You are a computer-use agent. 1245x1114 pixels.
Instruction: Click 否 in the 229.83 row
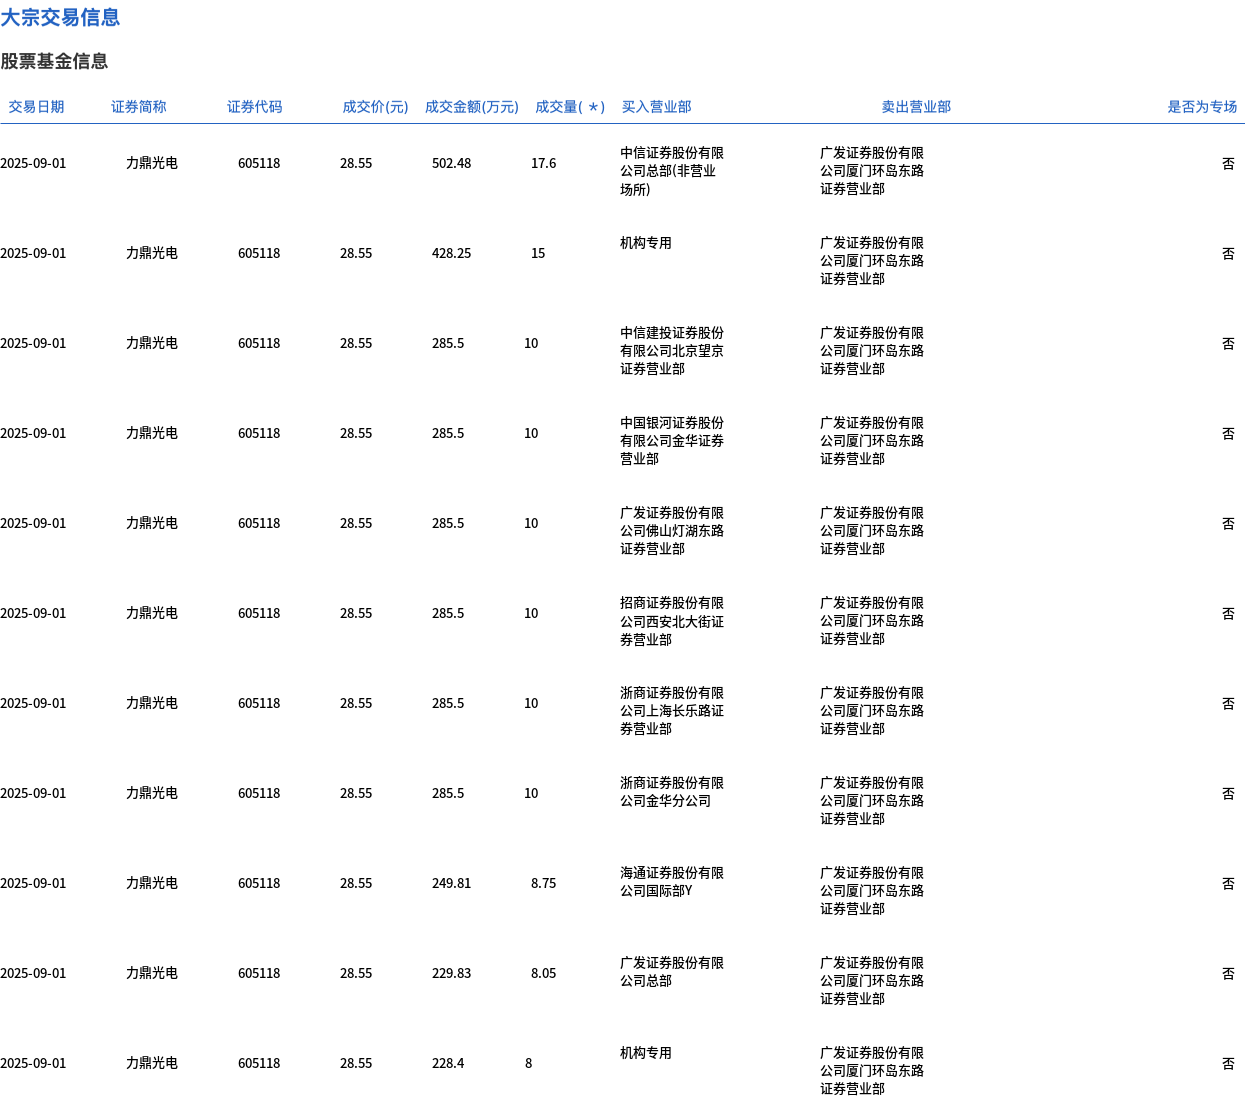pos(1228,973)
